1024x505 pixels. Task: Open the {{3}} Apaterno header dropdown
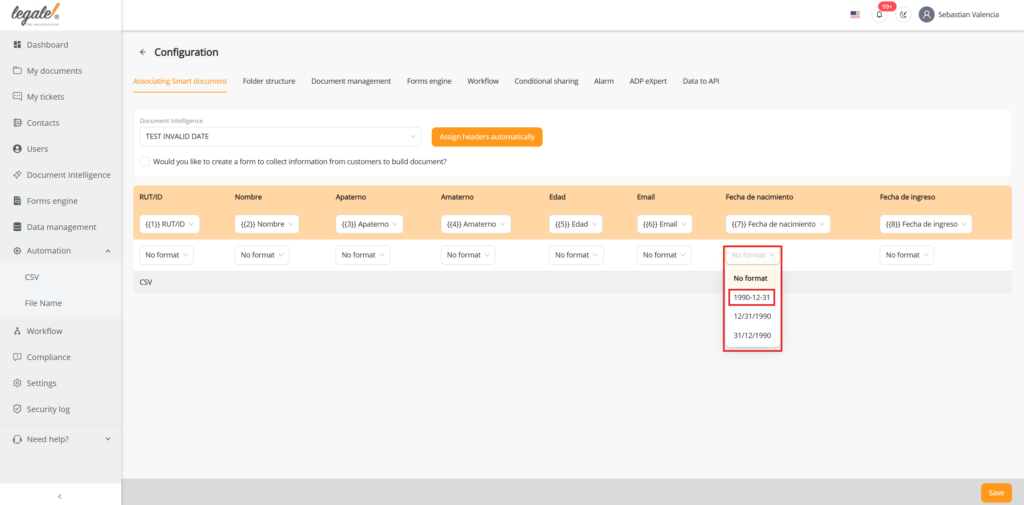tap(369, 224)
